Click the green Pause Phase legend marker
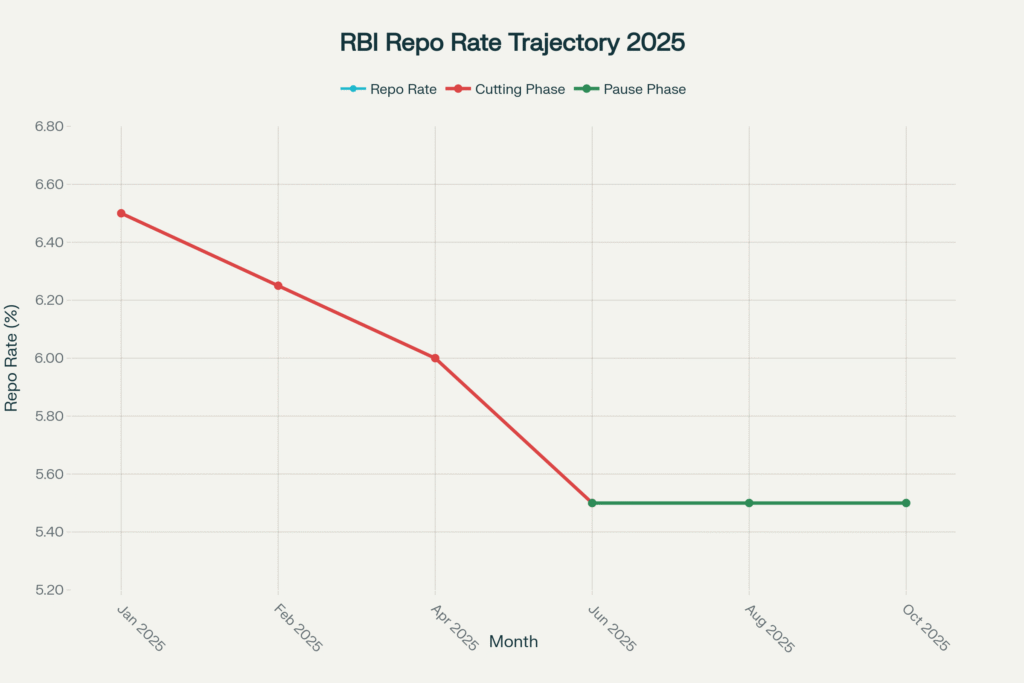The width and height of the screenshot is (1024, 683). (587, 89)
